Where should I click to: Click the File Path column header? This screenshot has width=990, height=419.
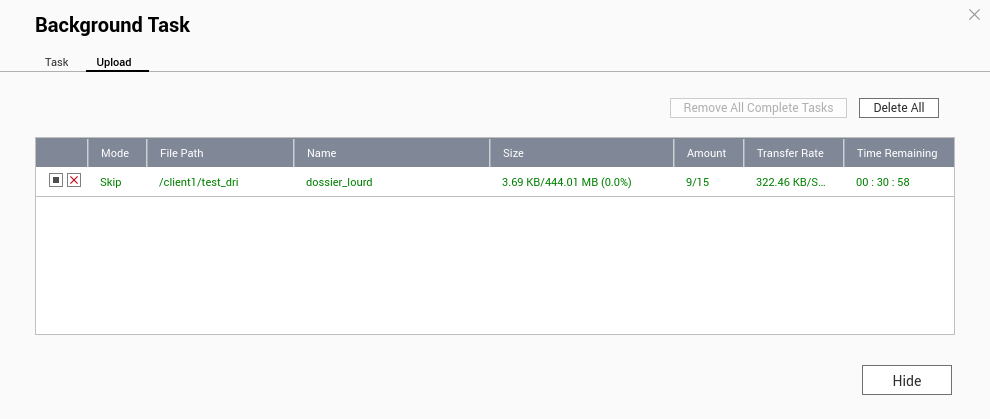coord(181,153)
